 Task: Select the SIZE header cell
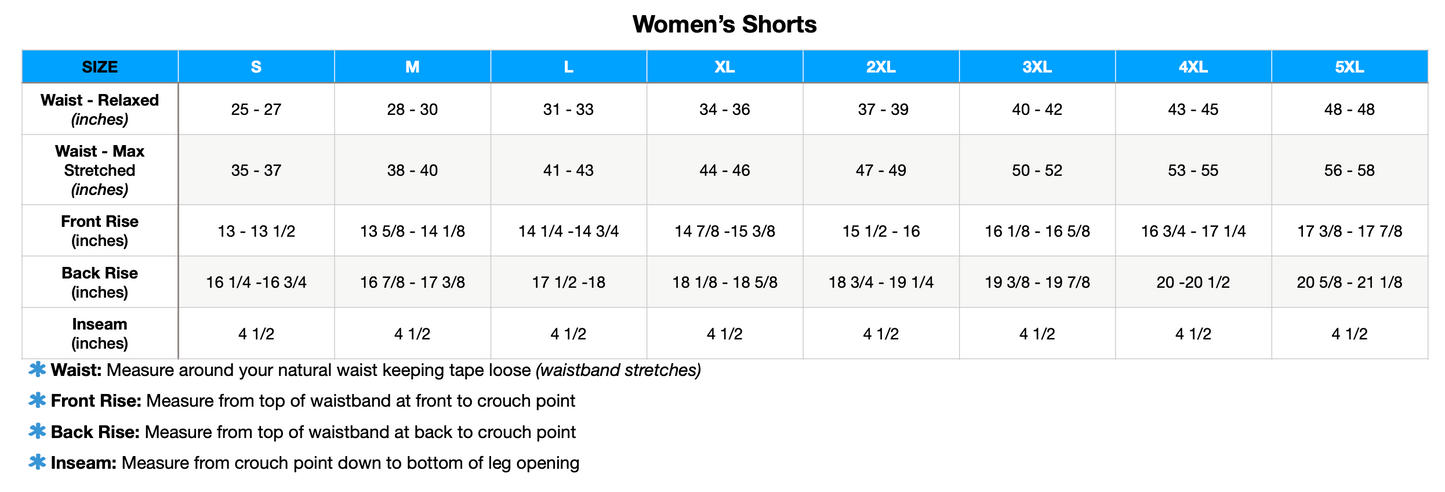[100, 67]
